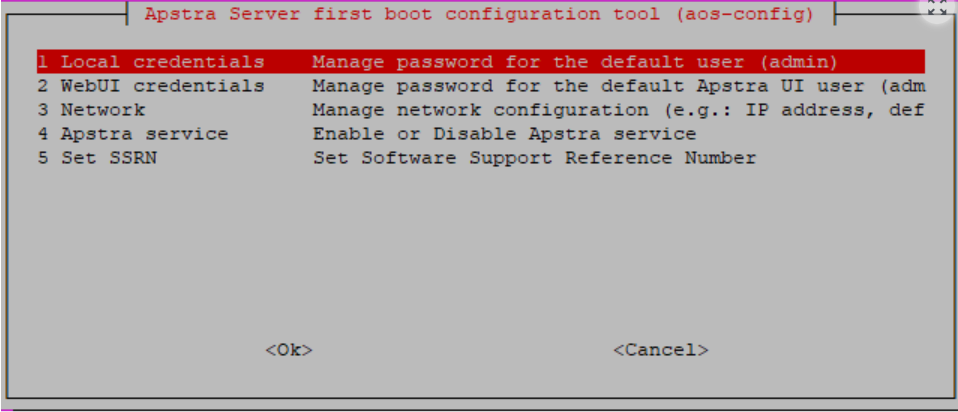
Task: Click the number 4 beside Apstra service
Action: (43, 134)
